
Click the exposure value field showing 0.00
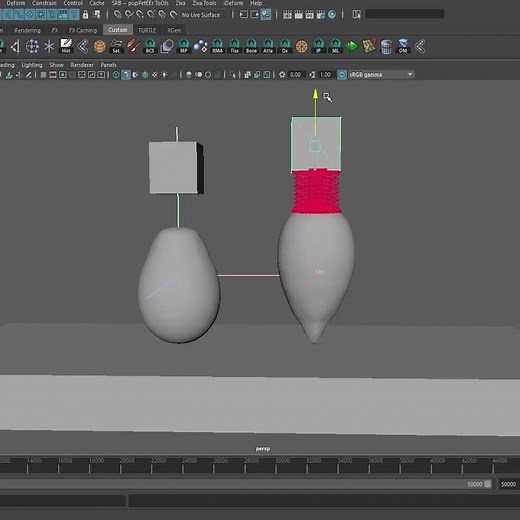point(295,75)
